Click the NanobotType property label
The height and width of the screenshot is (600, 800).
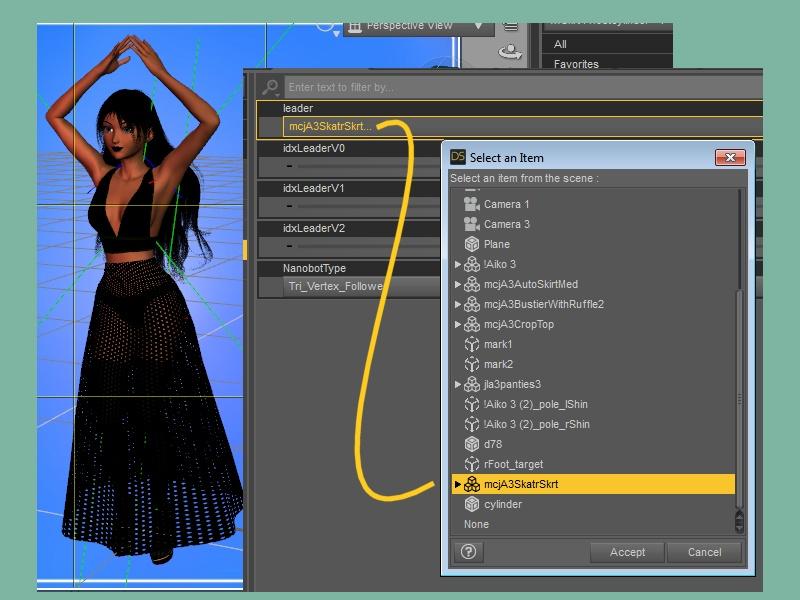pos(314,268)
